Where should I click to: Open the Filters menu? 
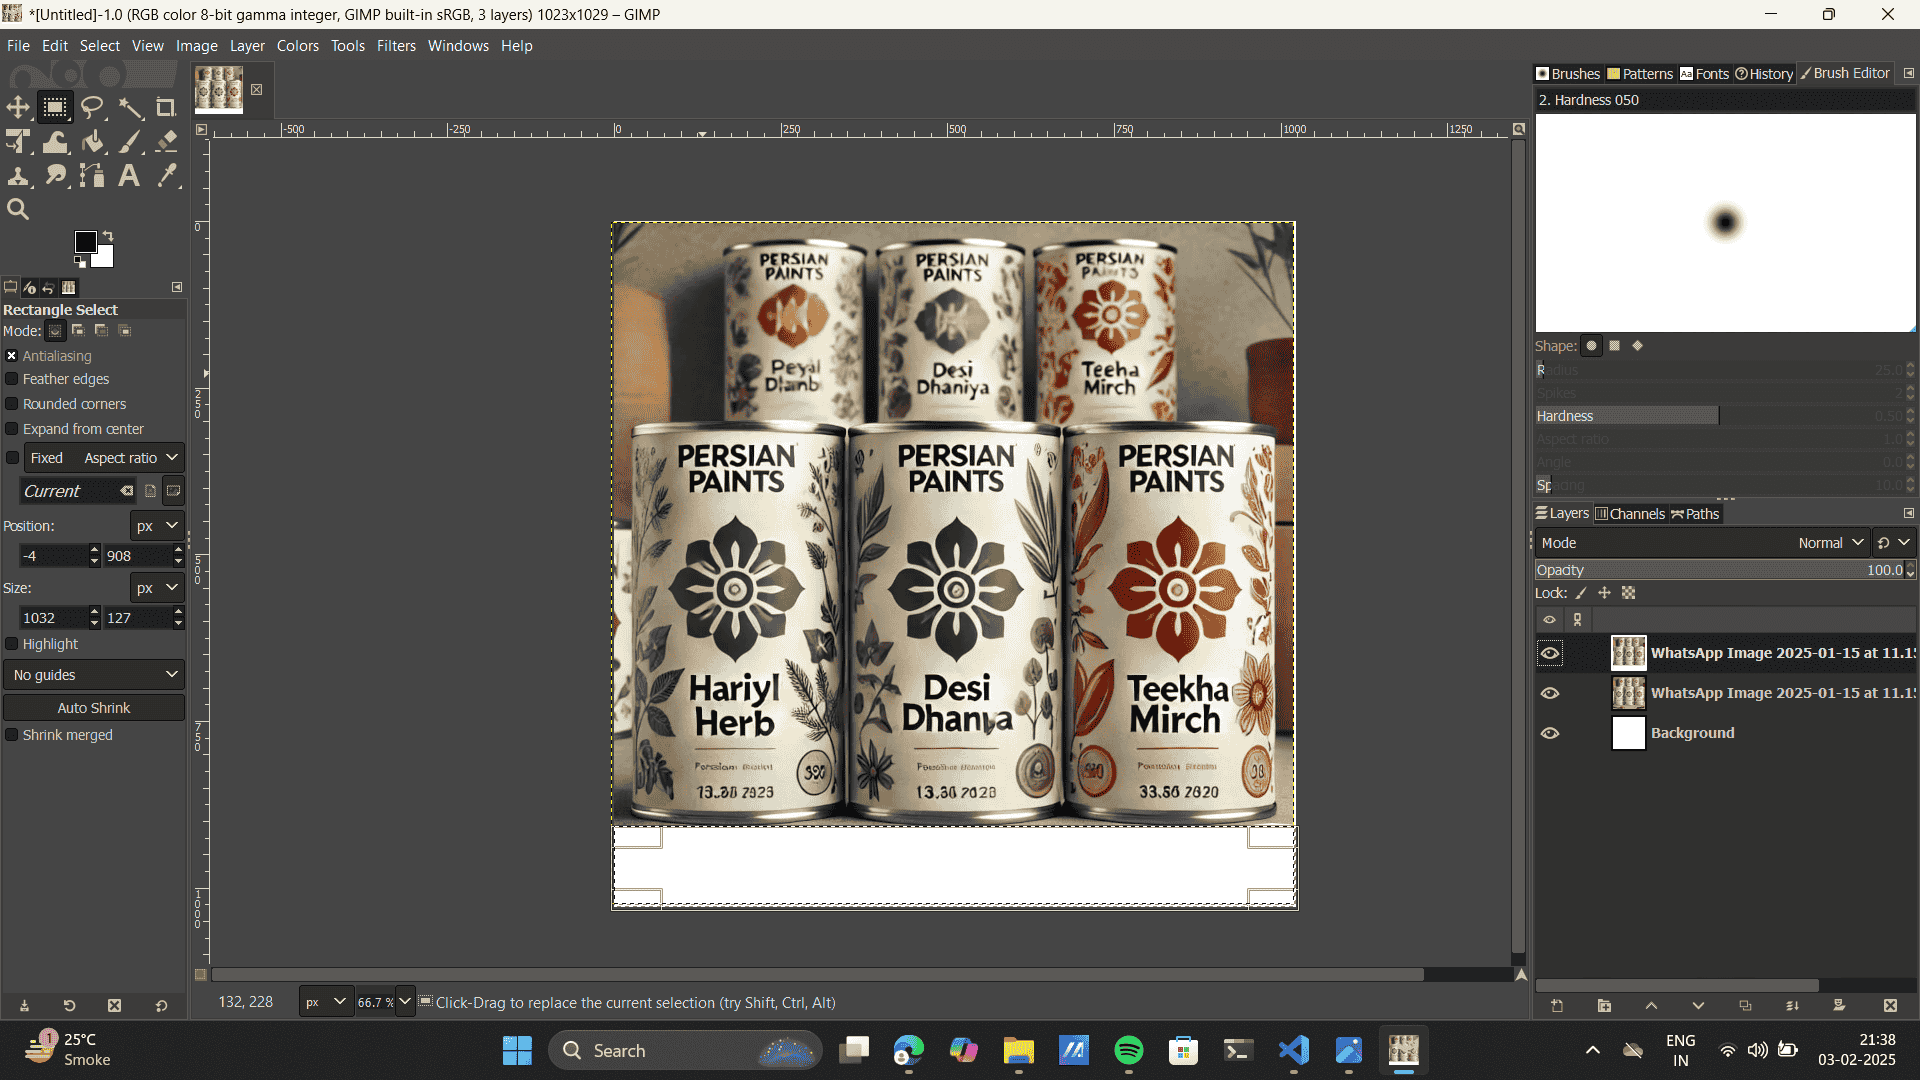point(396,46)
